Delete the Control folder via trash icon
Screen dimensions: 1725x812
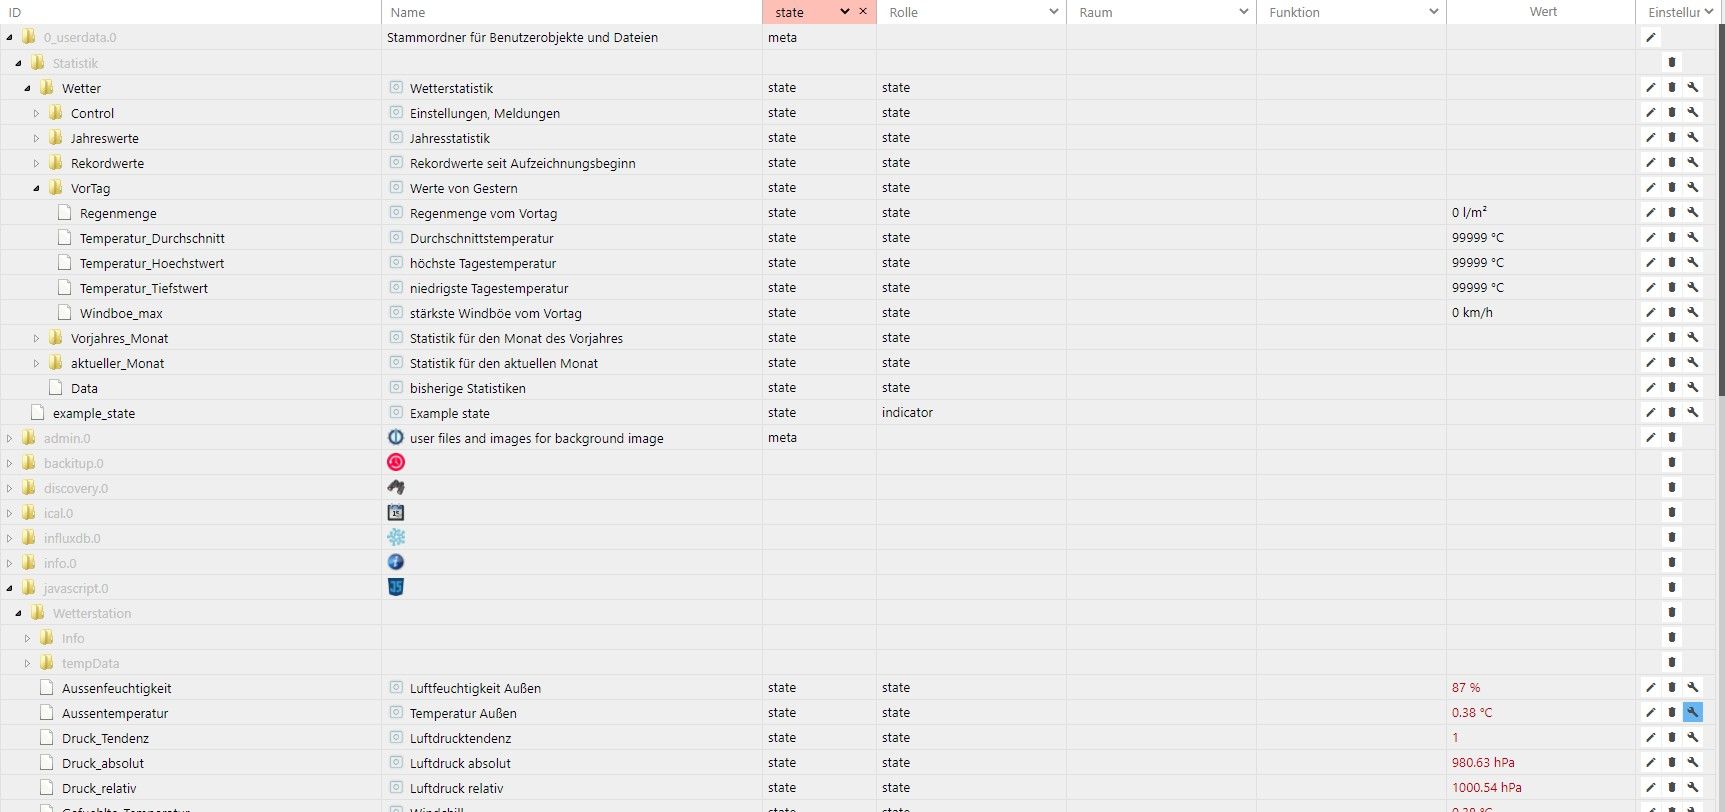point(1672,113)
